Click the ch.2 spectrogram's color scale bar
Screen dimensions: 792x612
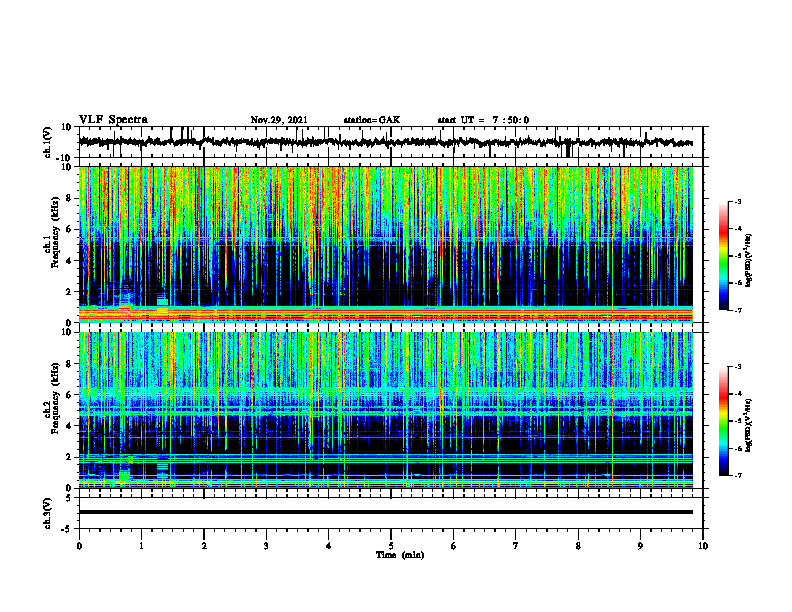click(723, 421)
